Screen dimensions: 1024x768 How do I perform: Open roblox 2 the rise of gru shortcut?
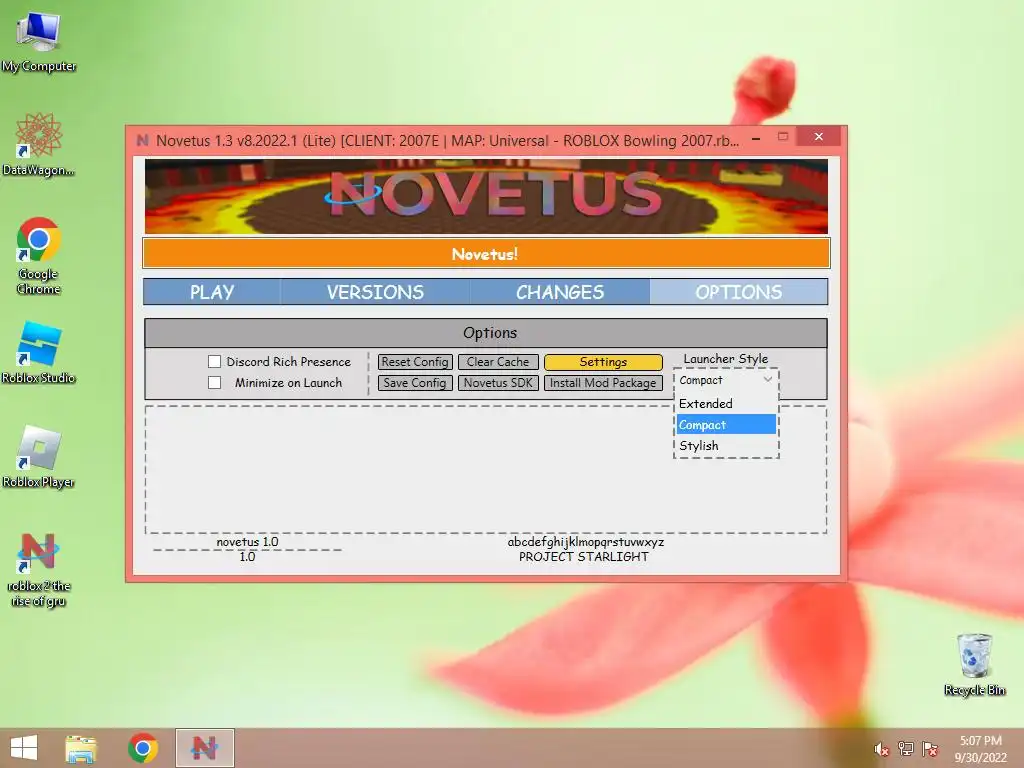[39, 569]
